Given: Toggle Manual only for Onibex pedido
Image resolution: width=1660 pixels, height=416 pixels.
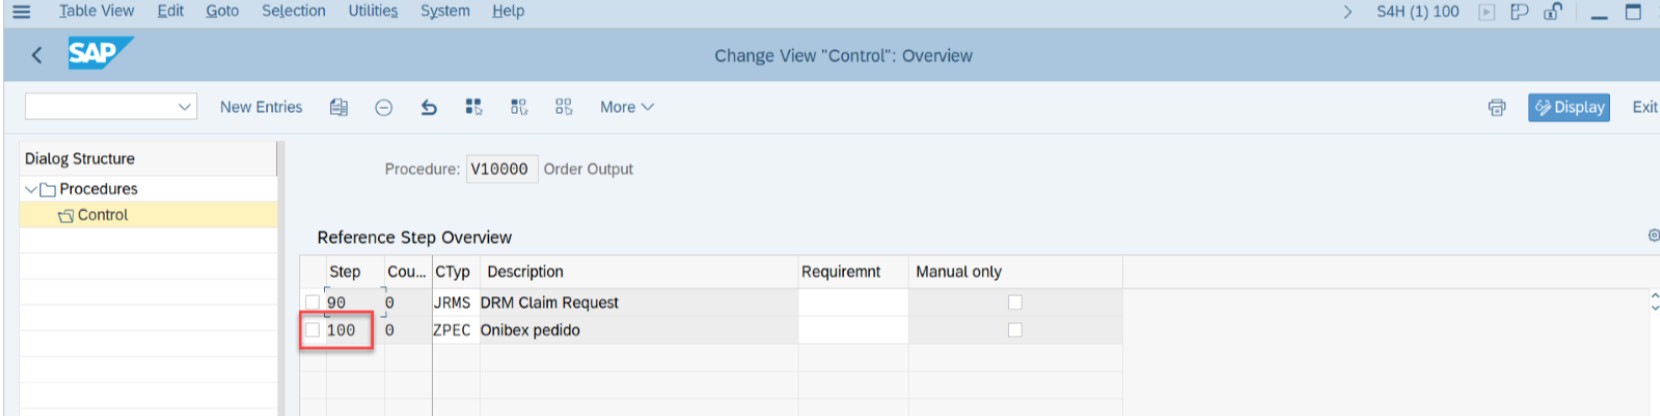Looking at the screenshot, I should [x=1015, y=330].
